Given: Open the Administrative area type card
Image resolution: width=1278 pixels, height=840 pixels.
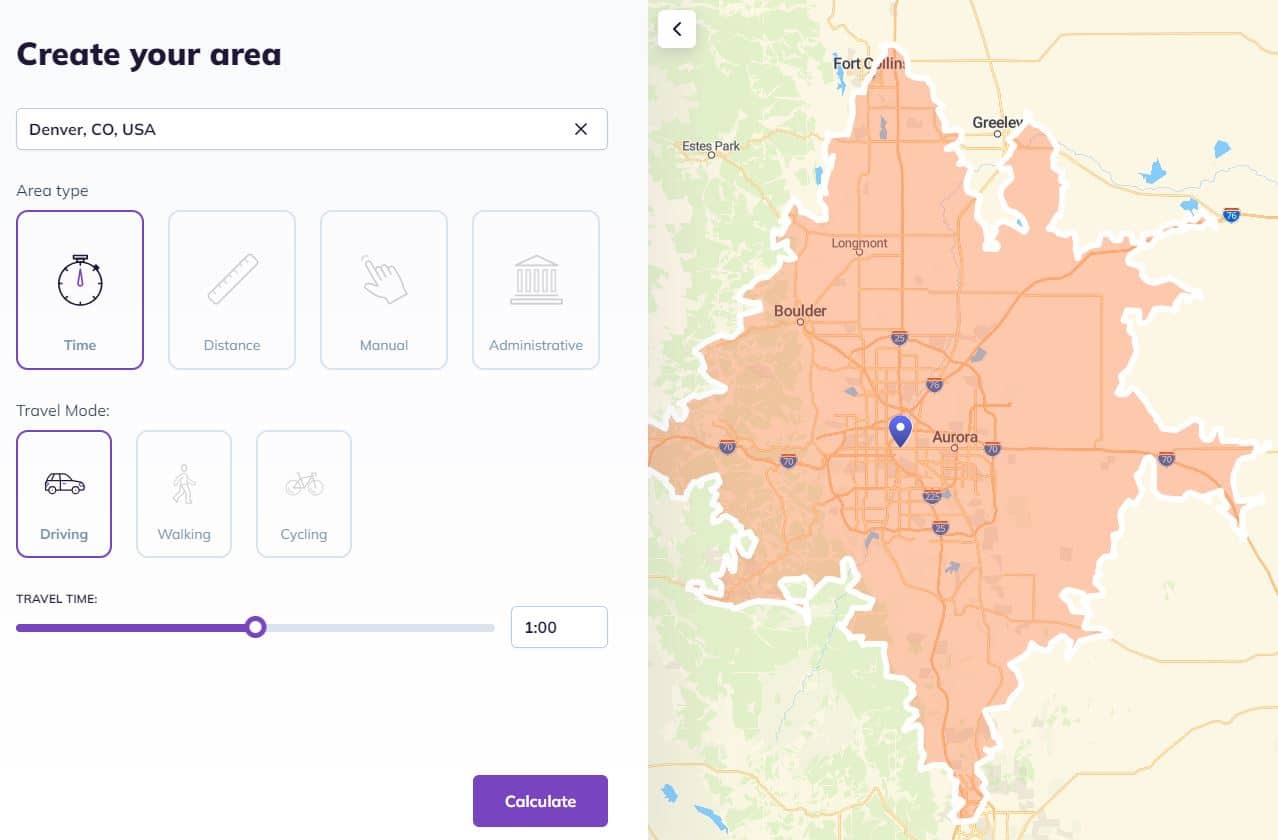Looking at the screenshot, I should click(536, 290).
